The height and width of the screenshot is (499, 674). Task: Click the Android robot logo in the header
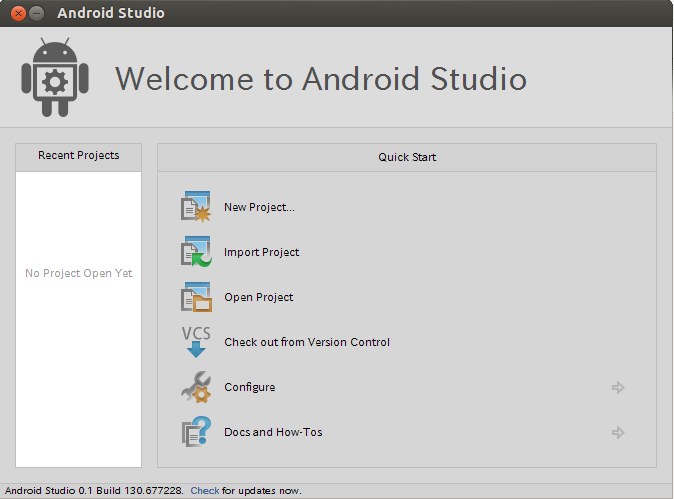(55, 77)
